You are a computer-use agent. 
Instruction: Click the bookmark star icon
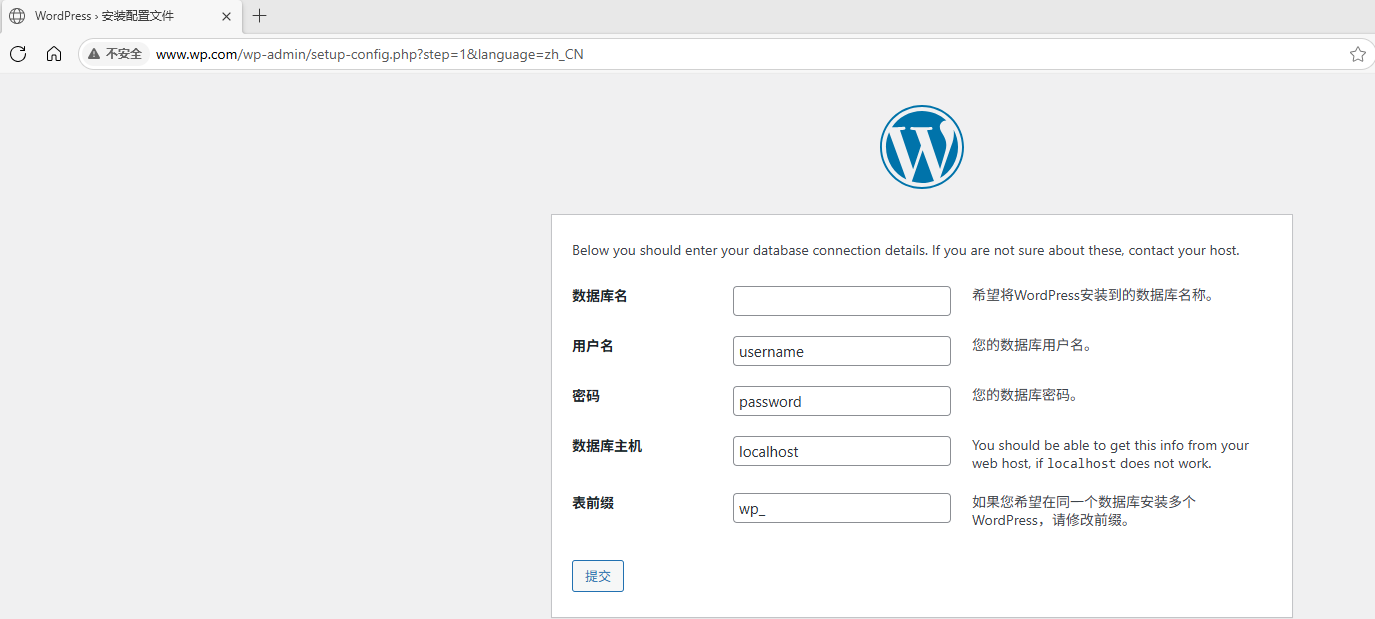1357,54
